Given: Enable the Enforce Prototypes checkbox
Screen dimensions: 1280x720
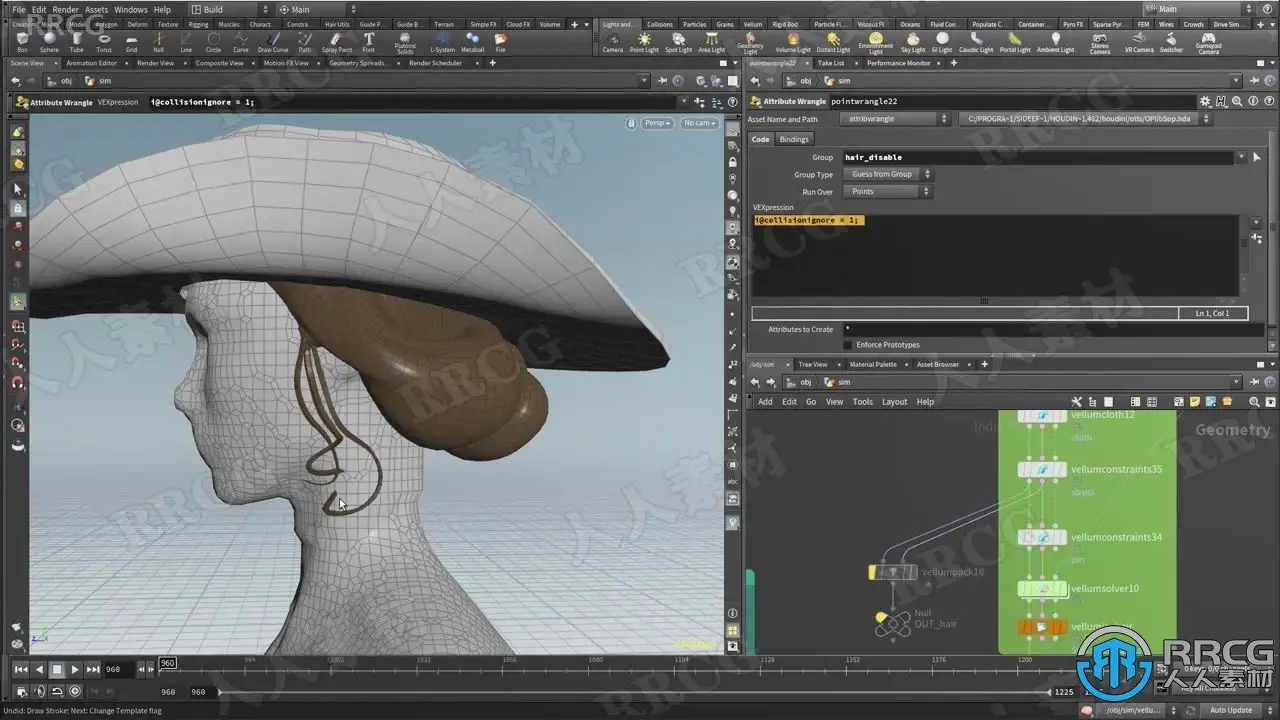Looking at the screenshot, I should coord(848,345).
